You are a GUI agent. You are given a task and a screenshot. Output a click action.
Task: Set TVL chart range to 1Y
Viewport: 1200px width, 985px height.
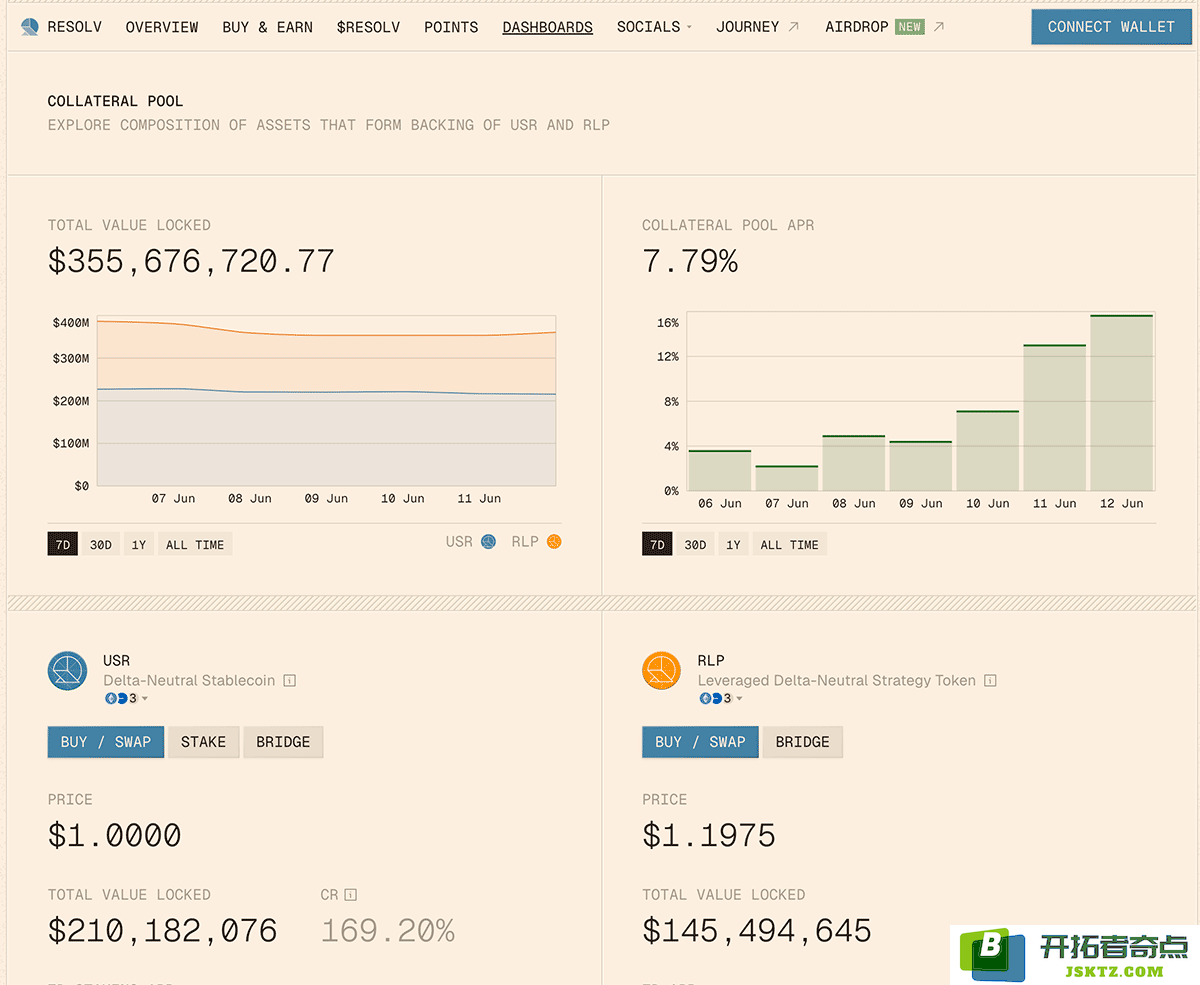point(139,545)
